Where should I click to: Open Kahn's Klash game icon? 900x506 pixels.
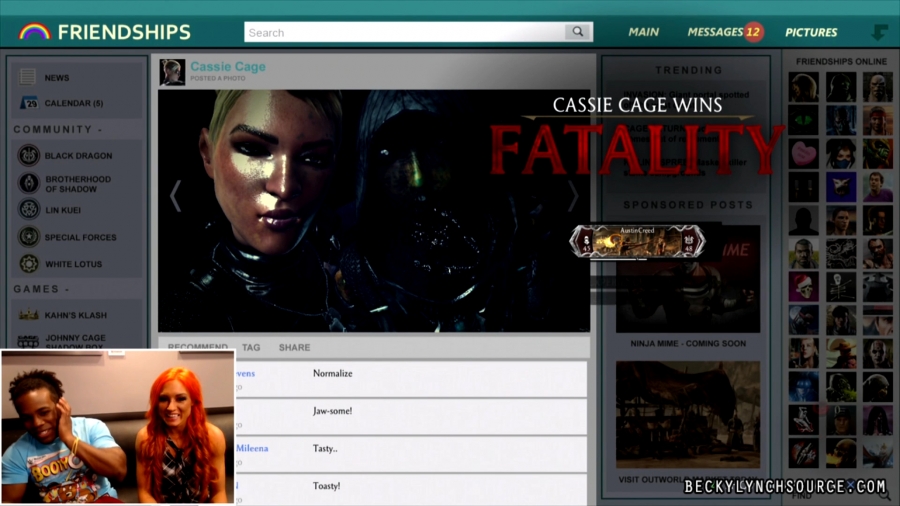coord(29,315)
